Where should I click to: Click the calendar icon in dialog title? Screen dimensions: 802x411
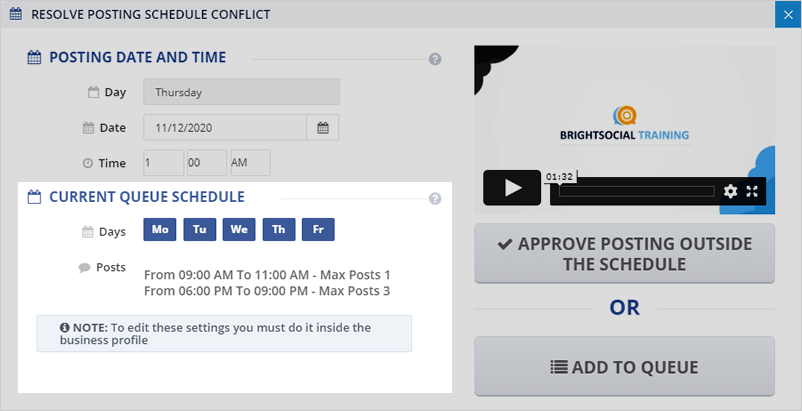[15, 15]
